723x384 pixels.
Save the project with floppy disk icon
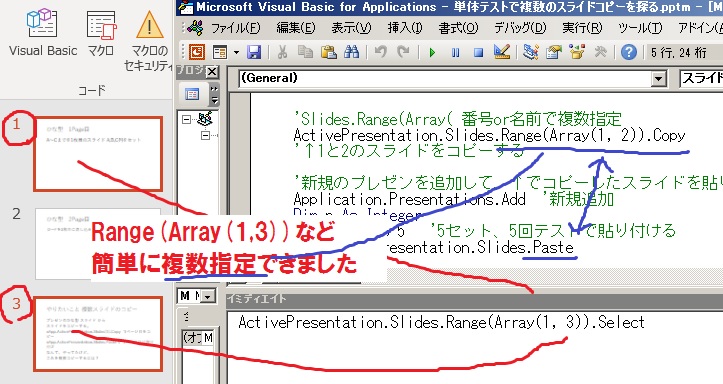(x=254, y=53)
